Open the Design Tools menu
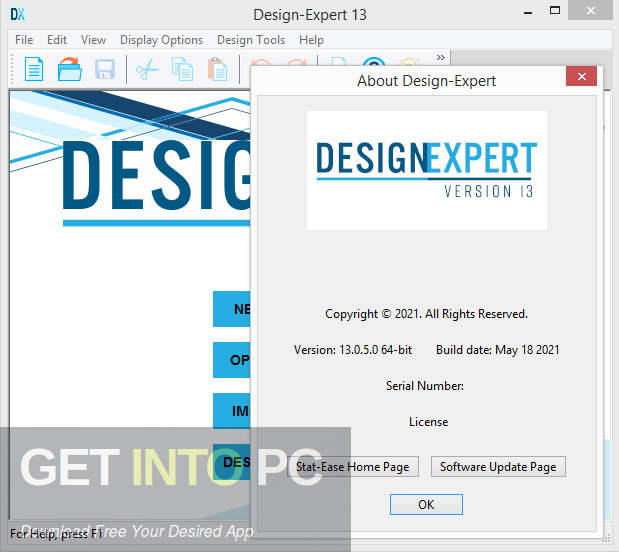Screen dimensions: 619x552 tap(251, 40)
